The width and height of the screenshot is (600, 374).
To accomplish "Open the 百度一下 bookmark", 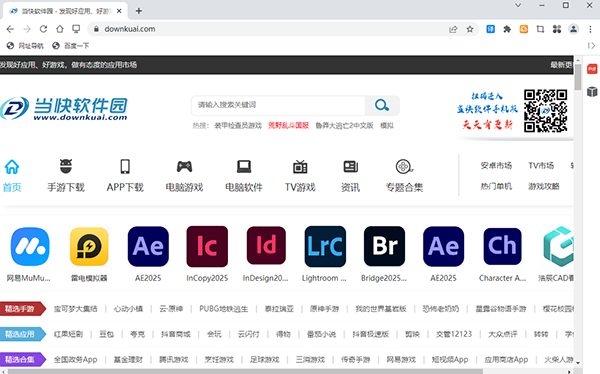I will 71,46.
